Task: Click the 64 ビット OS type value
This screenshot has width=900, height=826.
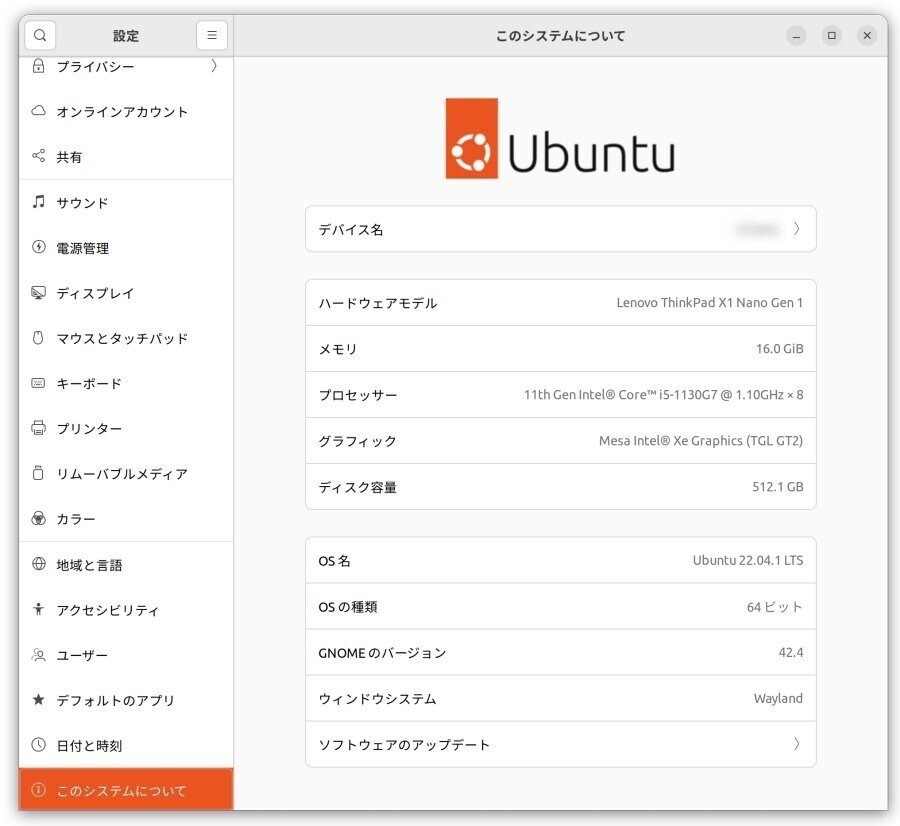Action: (x=774, y=607)
